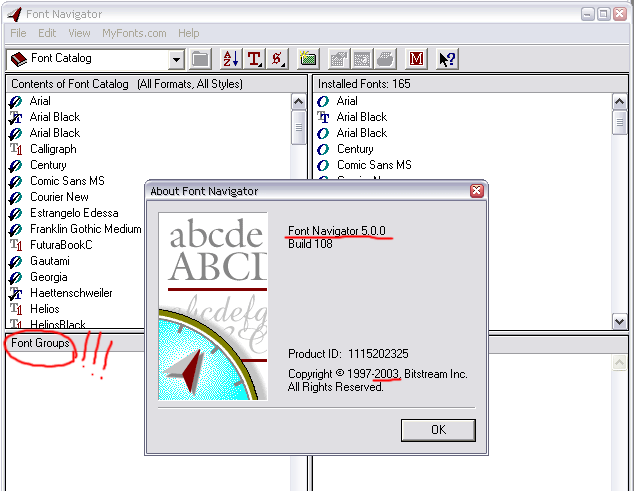The height and width of the screenshot is (491, 634).
Task: Open the Font Catalog location dropdown
Action: tap(176, 60)
